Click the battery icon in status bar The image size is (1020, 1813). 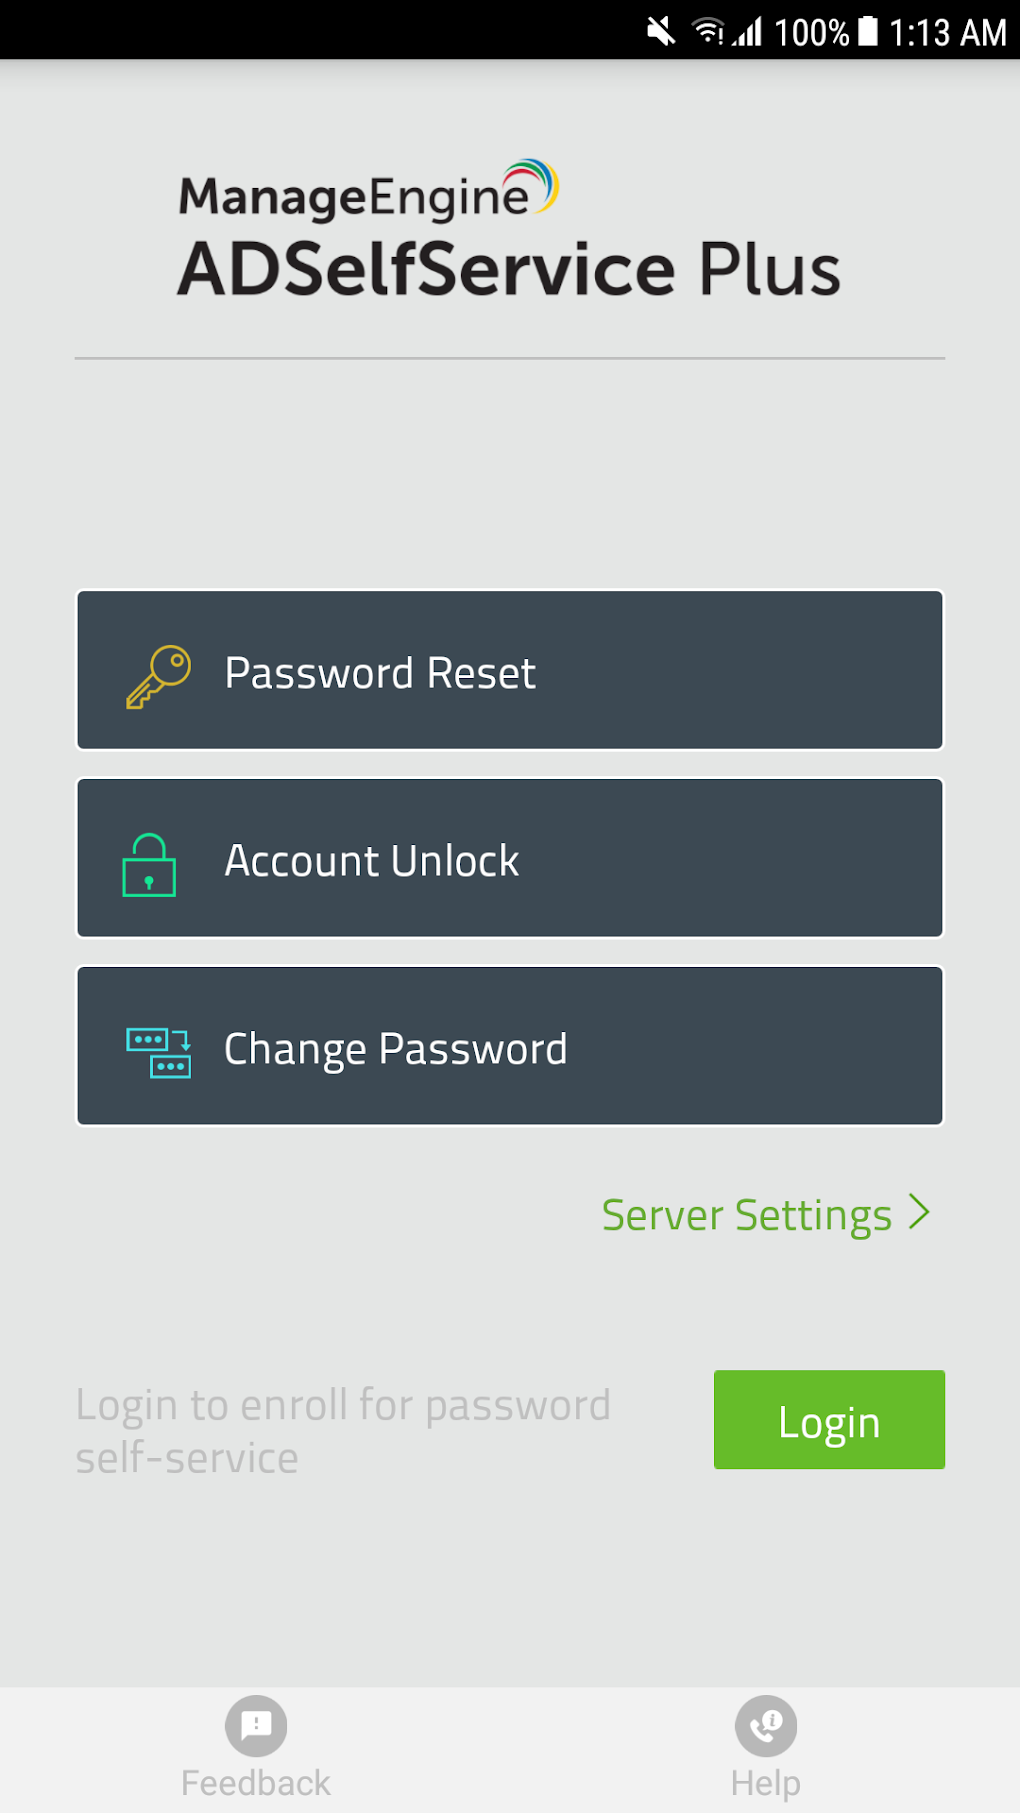(x=866, y=30)
